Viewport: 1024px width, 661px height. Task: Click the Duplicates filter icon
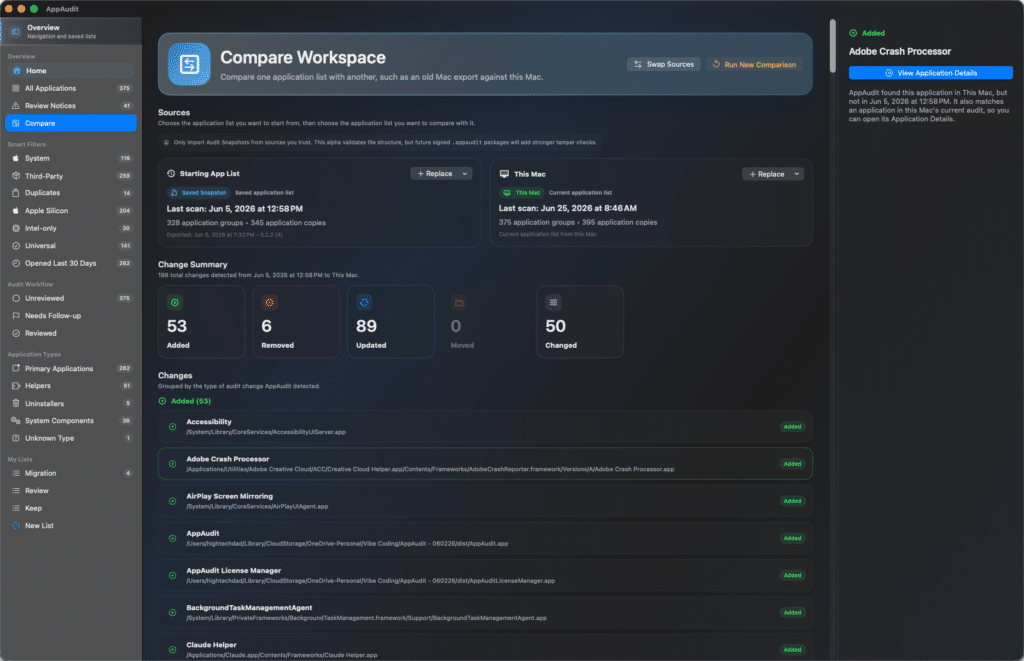tap(16, 193)
